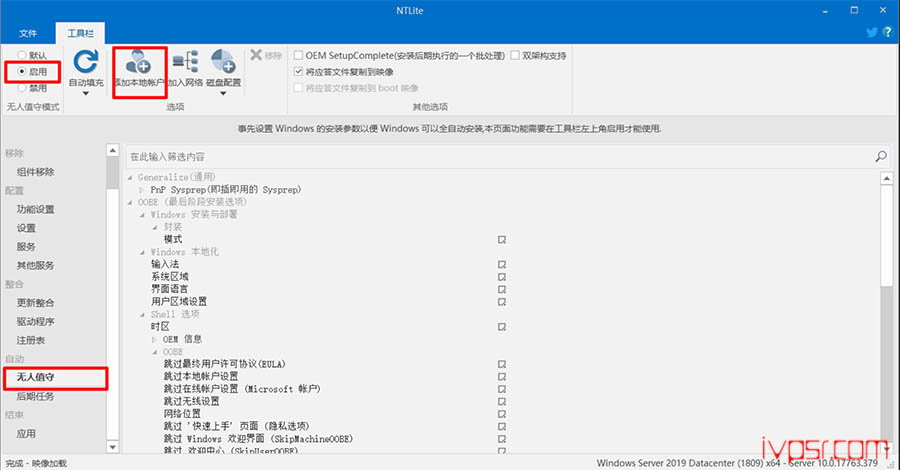The height and width of the screenshot is (470, 900).
Task: Select the 默认 radio button
Action: tap(22, 55)
